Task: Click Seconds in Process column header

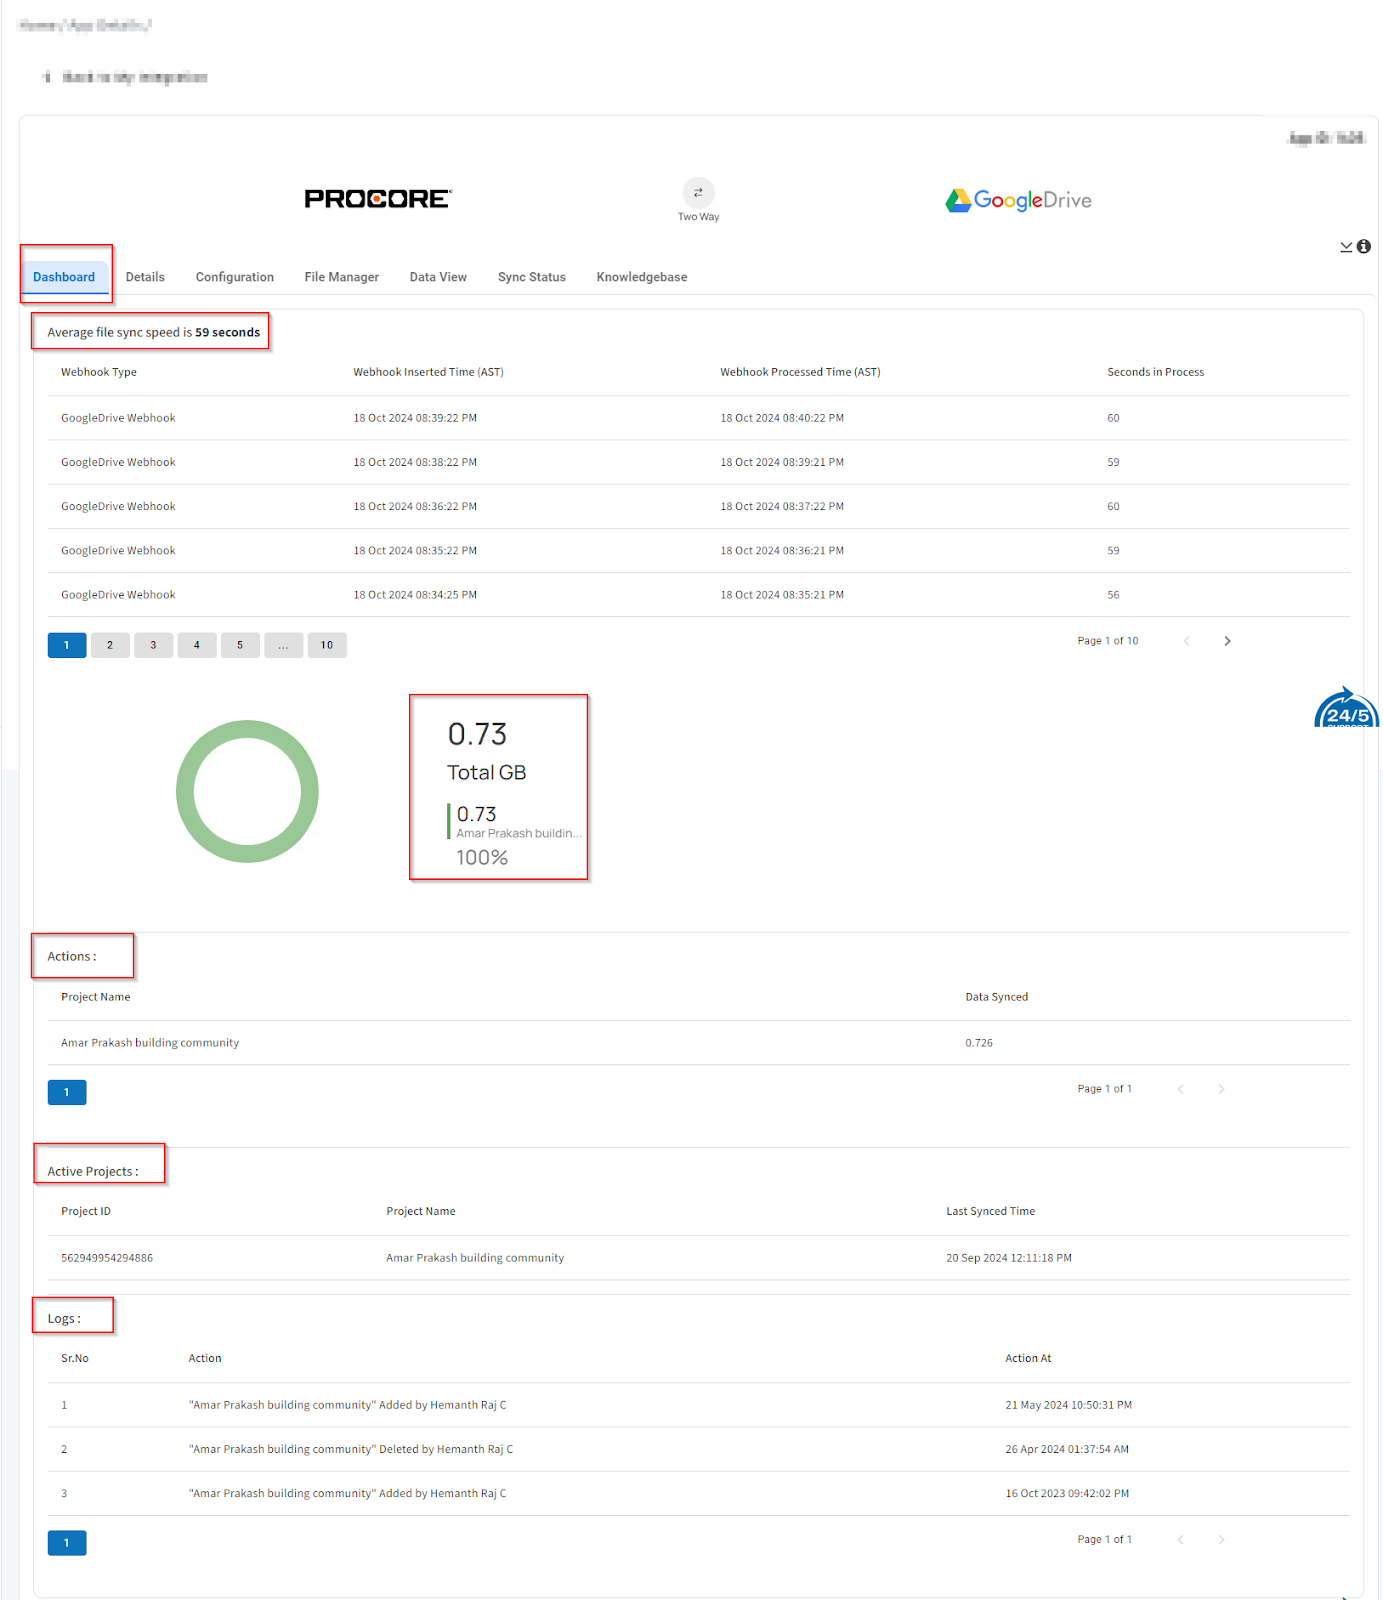Action: pyautogui.click(x=1155, y=372)
